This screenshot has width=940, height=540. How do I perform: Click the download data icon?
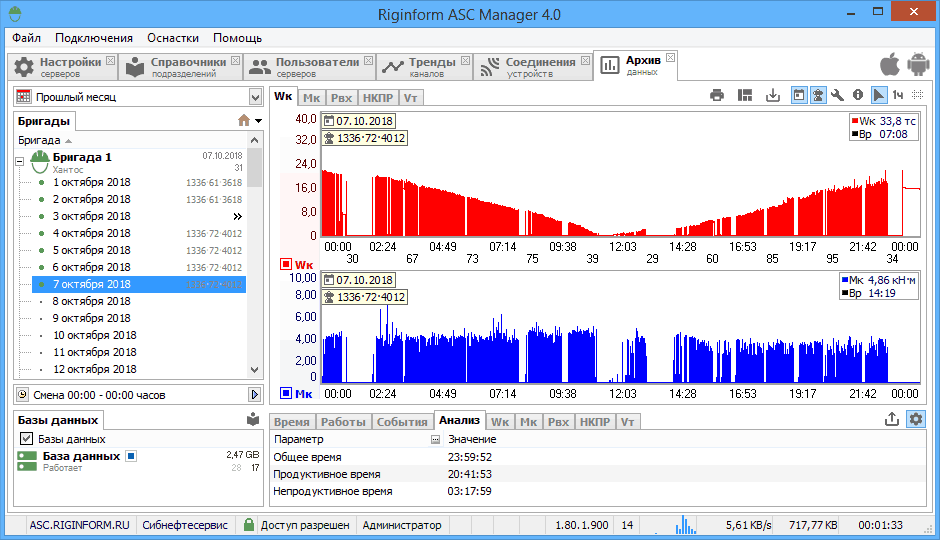[772, 95]
